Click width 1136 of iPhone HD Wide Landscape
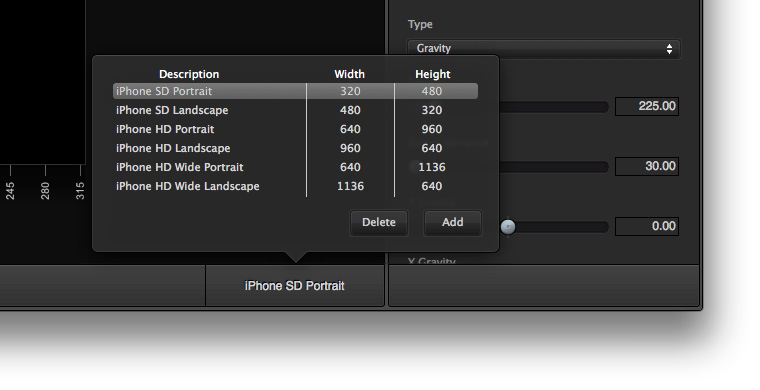Viewport: 760px width, 390px height. coord(350,186)
